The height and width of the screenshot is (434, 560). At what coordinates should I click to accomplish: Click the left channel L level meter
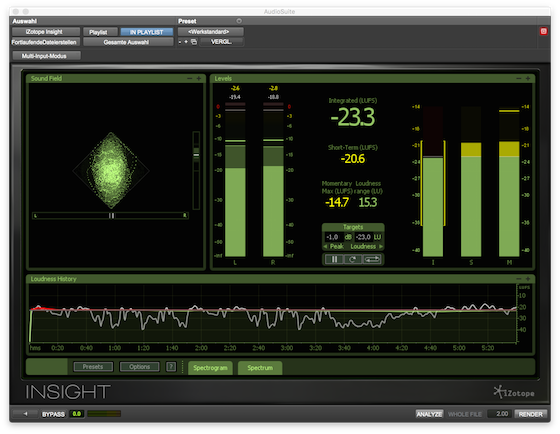tap(235, 180)
